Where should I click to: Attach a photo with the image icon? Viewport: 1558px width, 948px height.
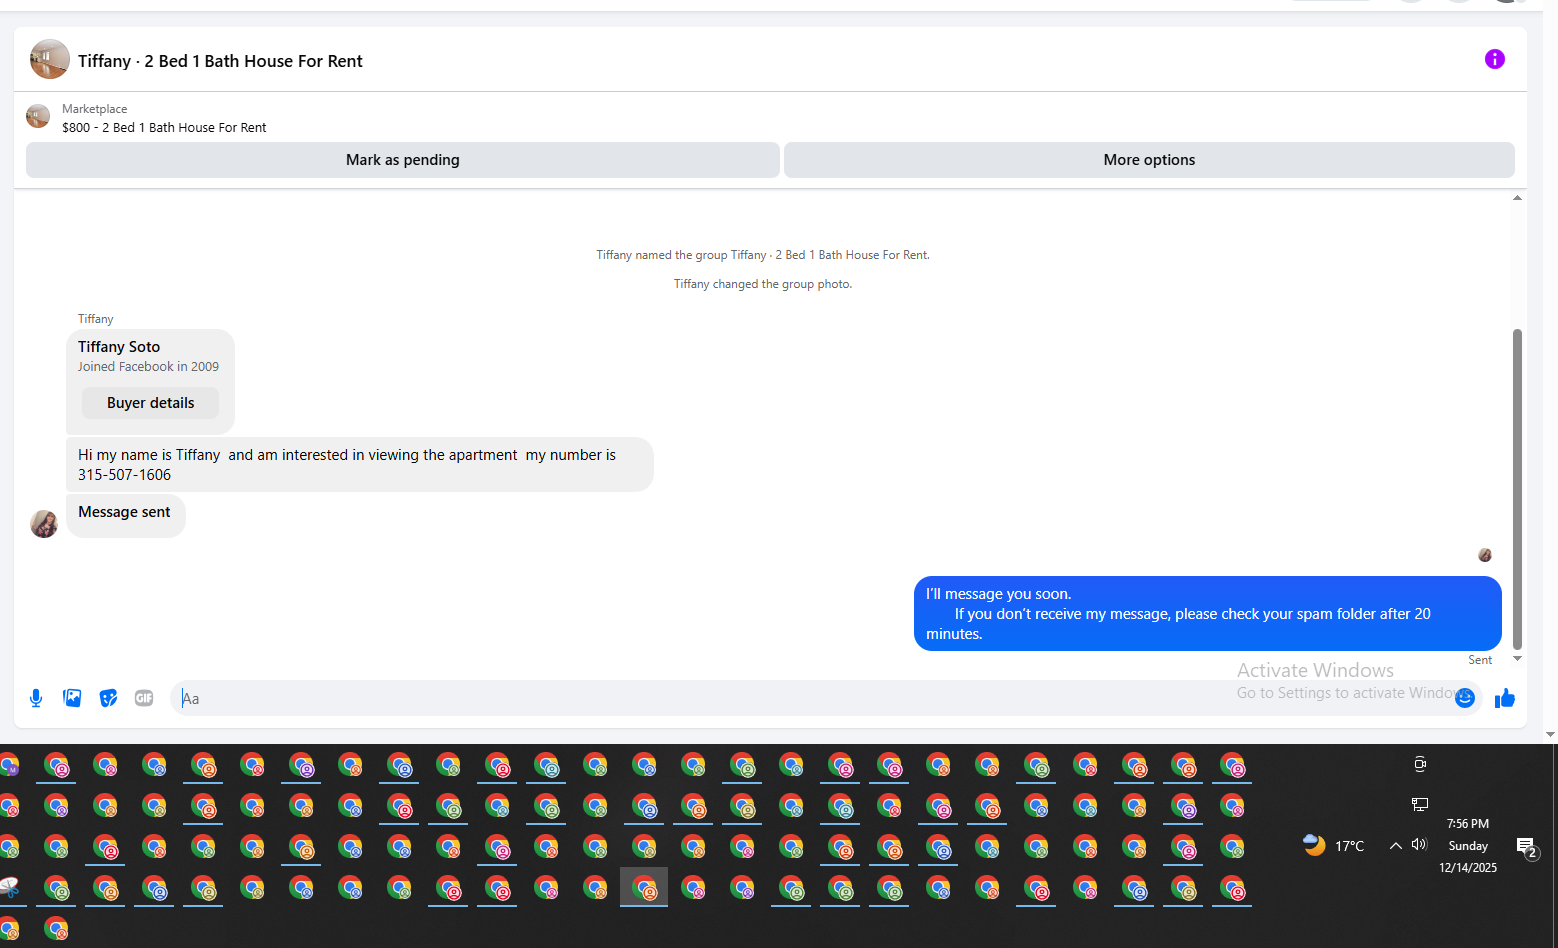click(x=72, y=698)
